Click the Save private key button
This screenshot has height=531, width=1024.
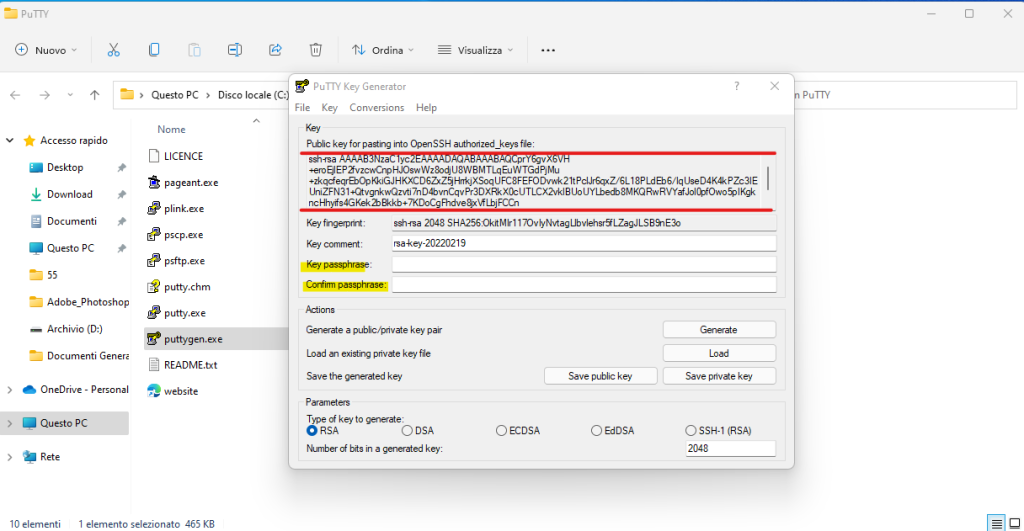coord(718,376)
